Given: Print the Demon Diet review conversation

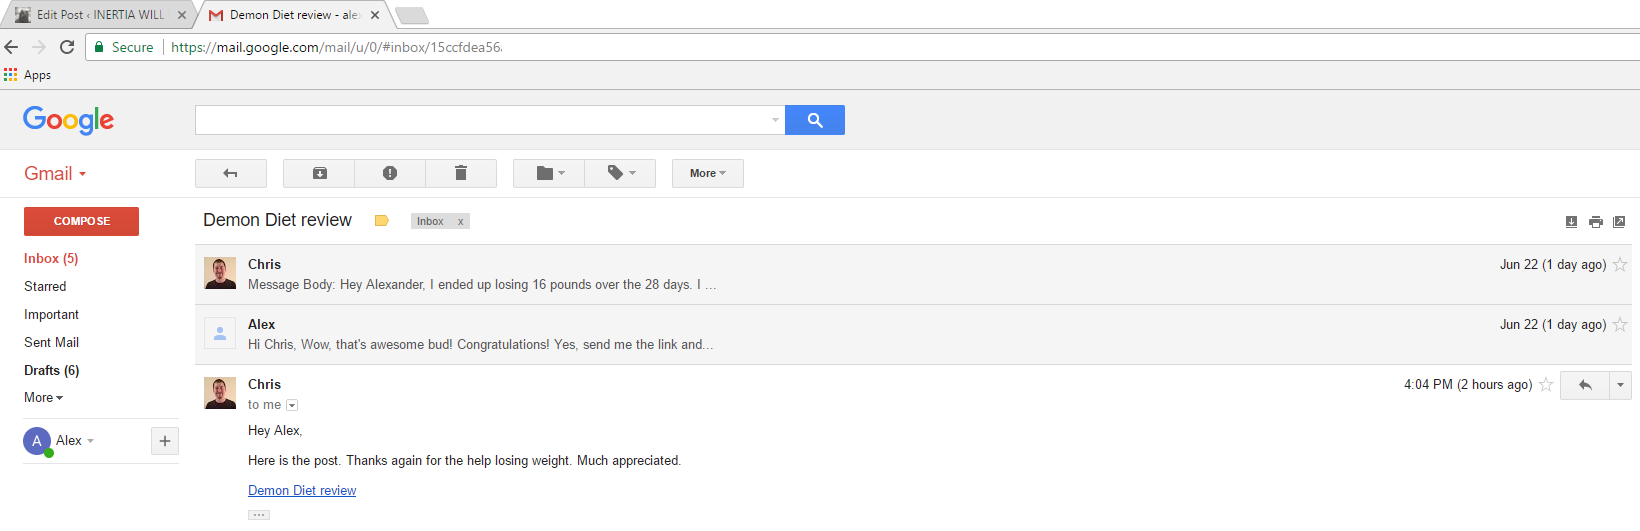Looking at the screenshot, I should point(1595,222).
